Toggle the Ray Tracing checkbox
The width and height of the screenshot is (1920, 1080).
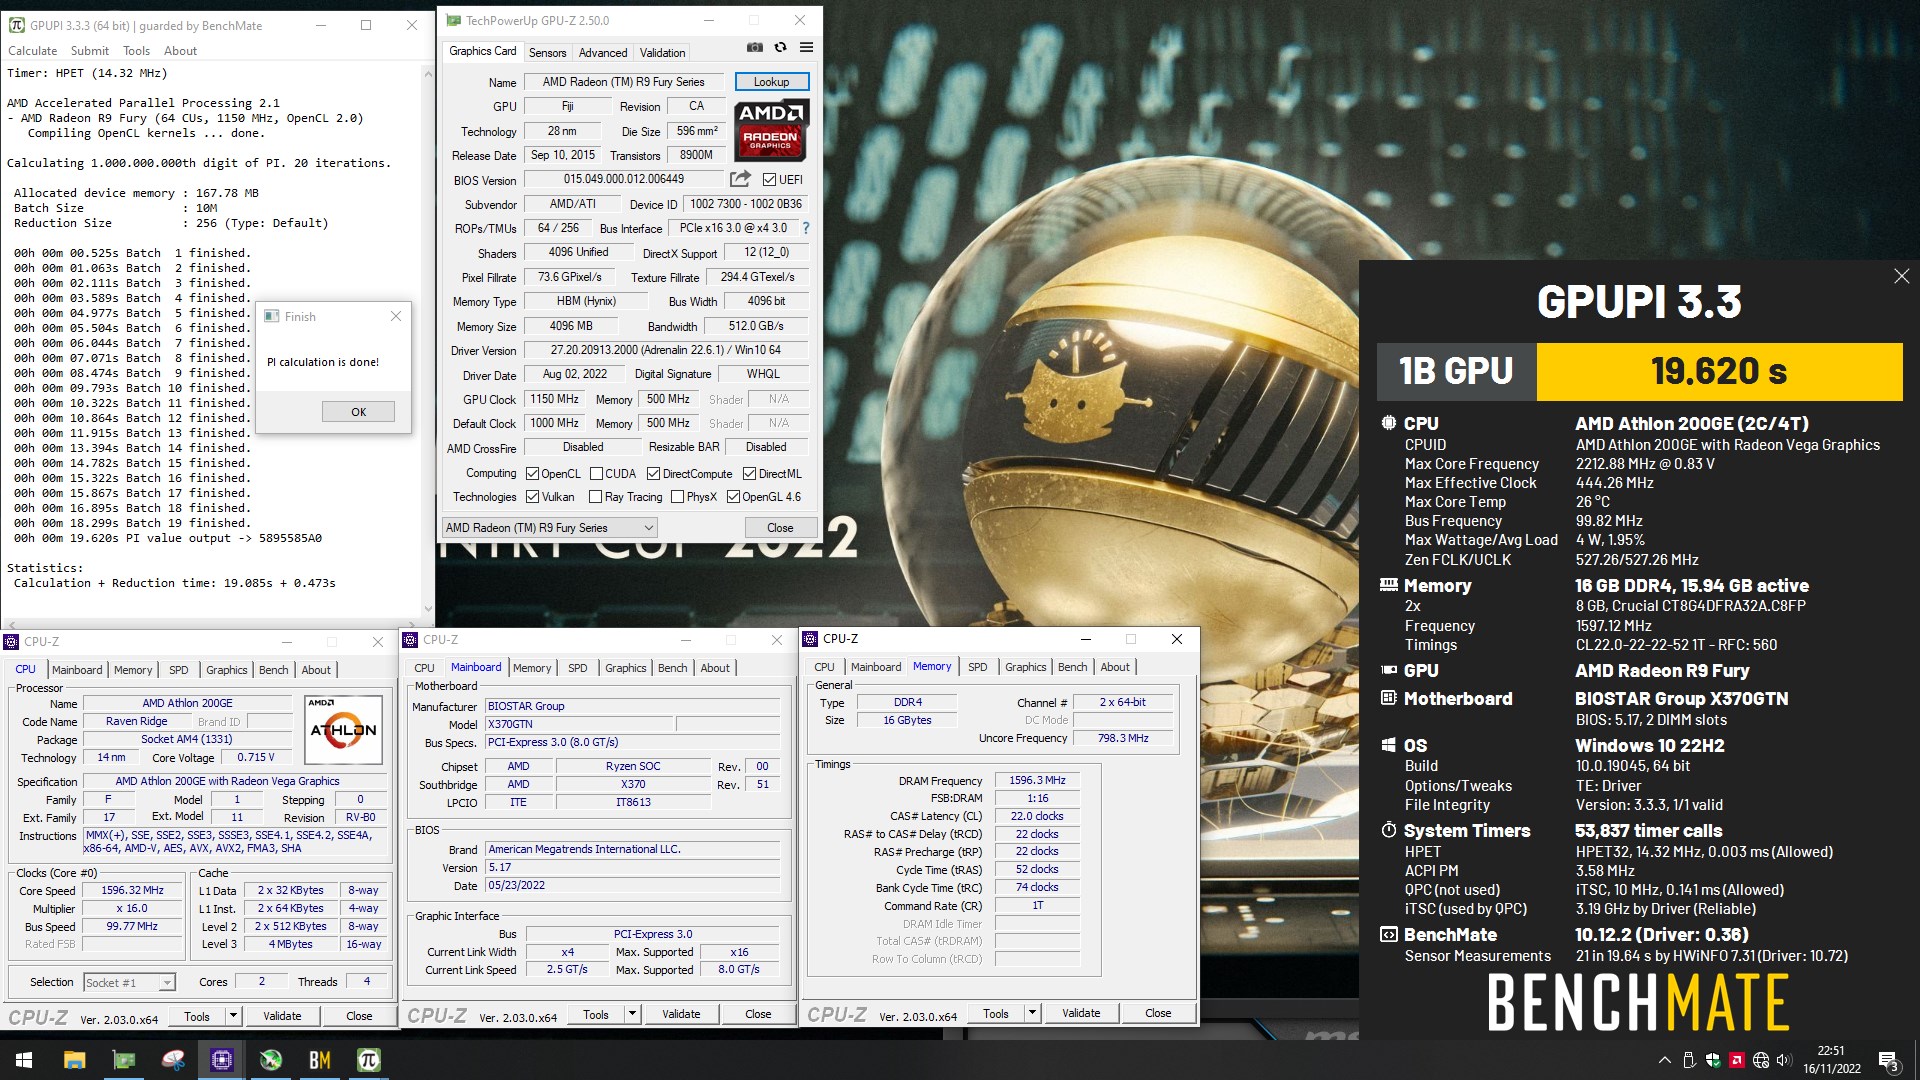point(596,497)
